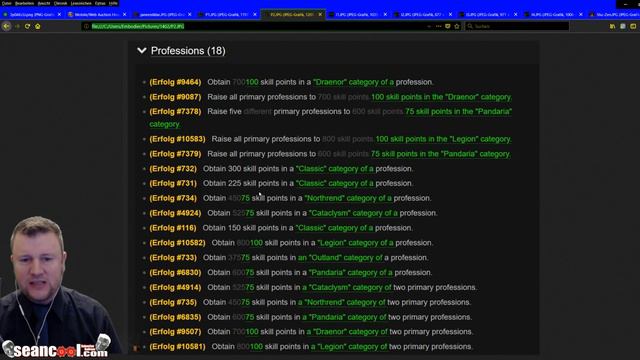640x360 pixels.
Task: Click the (Erfolg #732) label
Action: (173, 169)
